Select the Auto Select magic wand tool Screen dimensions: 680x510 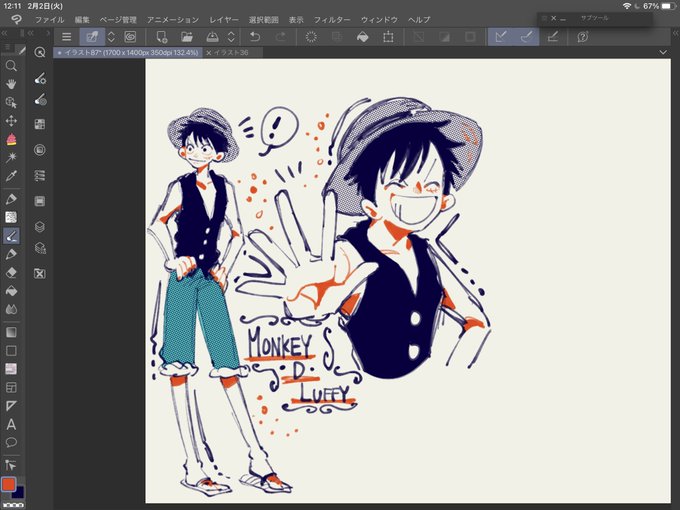11,157
